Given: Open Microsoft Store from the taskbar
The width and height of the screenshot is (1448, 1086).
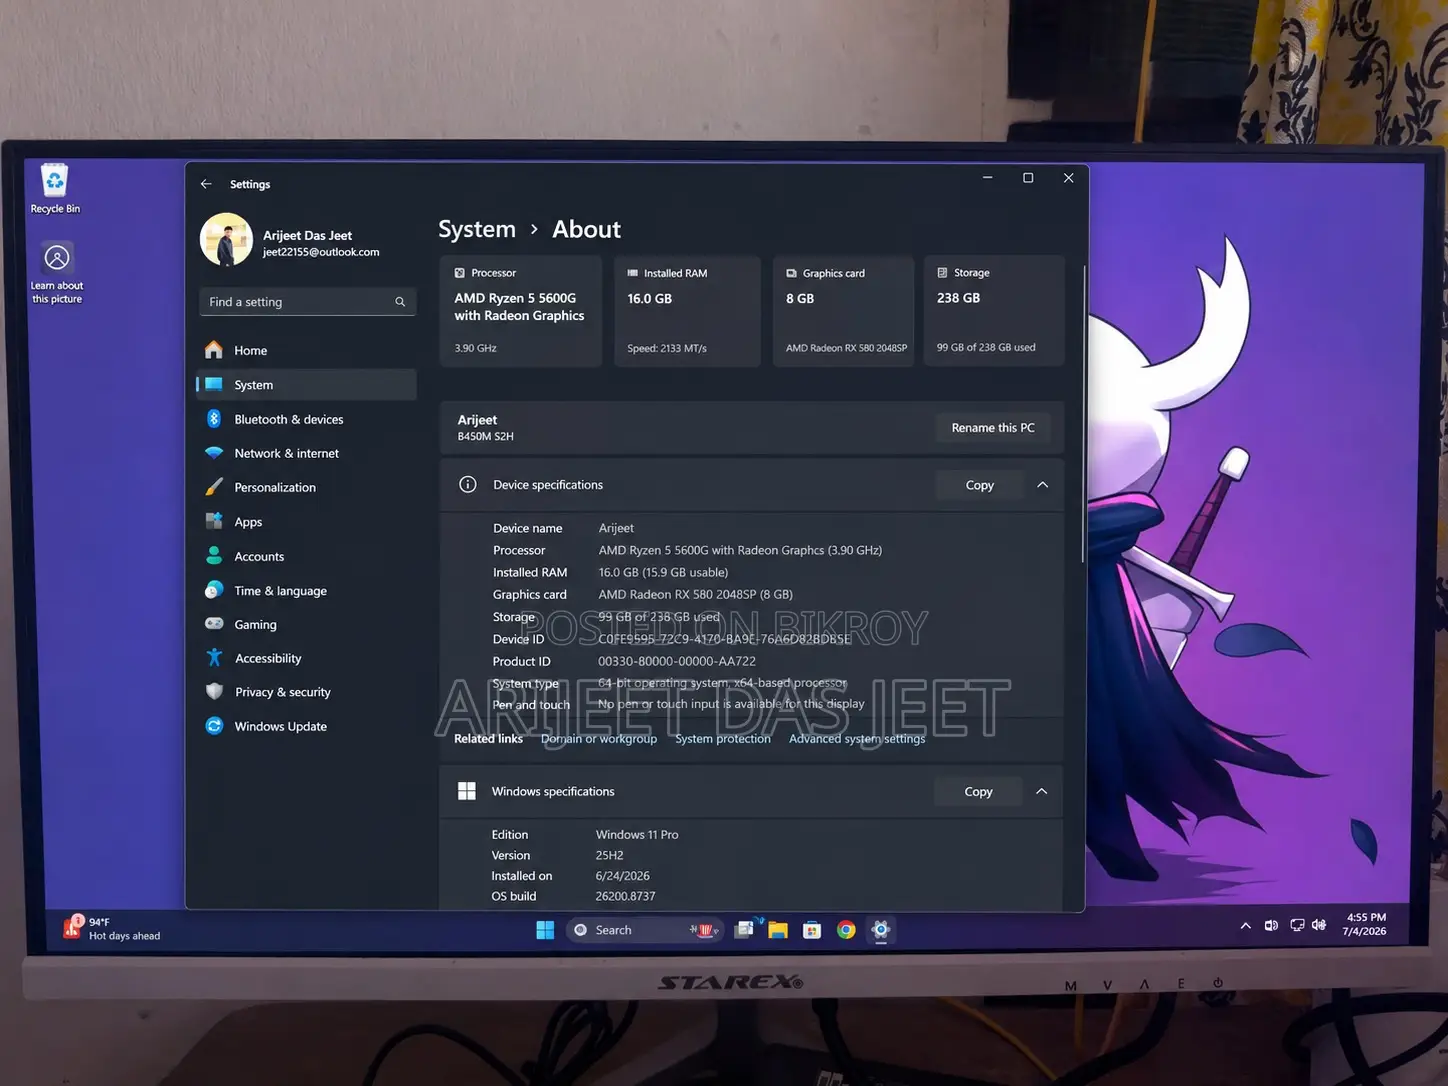Looking at the screenshot, I should [812, 931].
